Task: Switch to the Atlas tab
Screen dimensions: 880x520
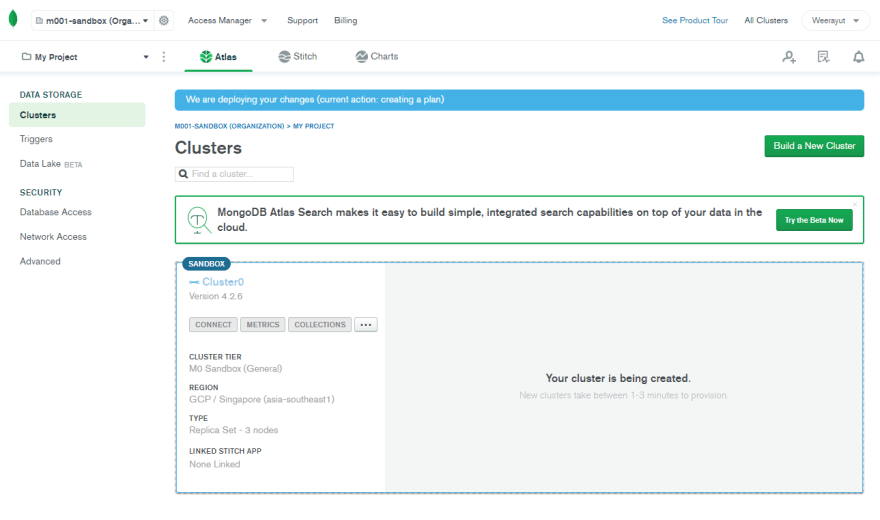Action: point(218,57)
